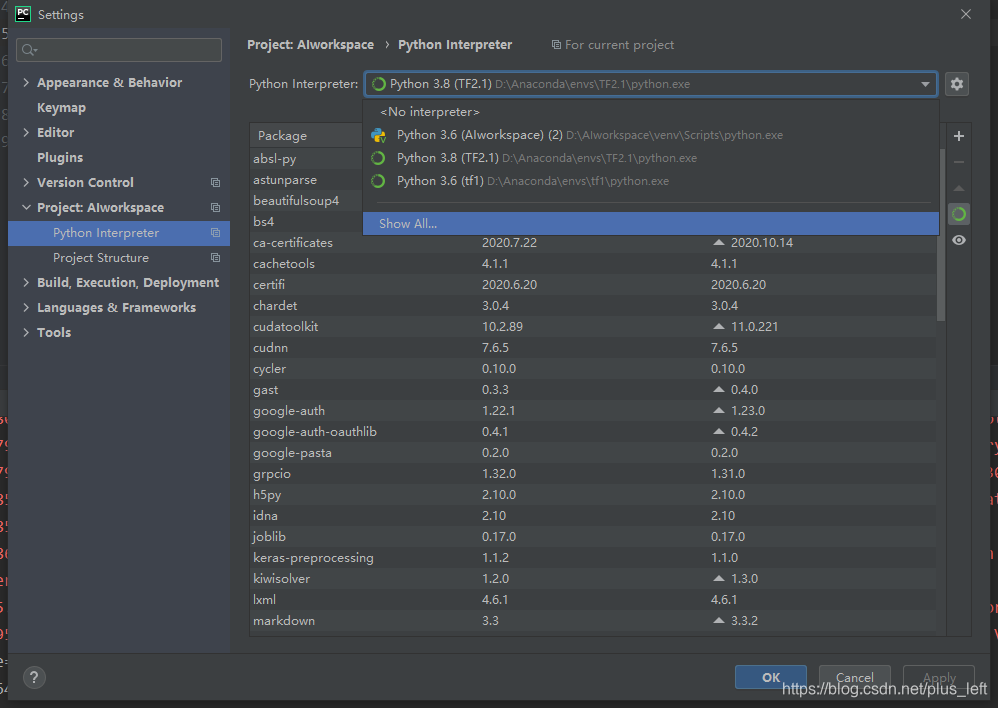Expand the Editor section

26,132
